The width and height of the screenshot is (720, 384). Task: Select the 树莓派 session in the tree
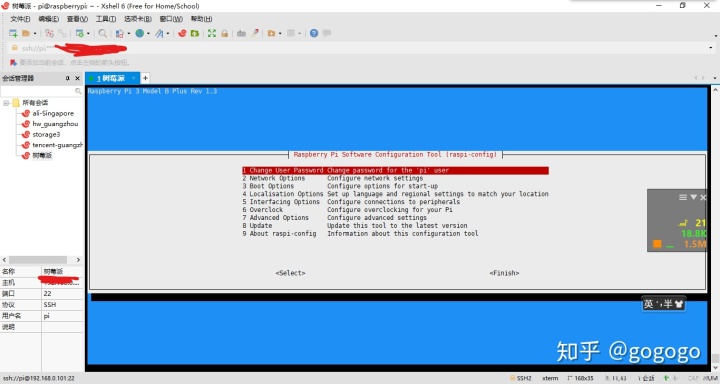[x=42, y=155]
